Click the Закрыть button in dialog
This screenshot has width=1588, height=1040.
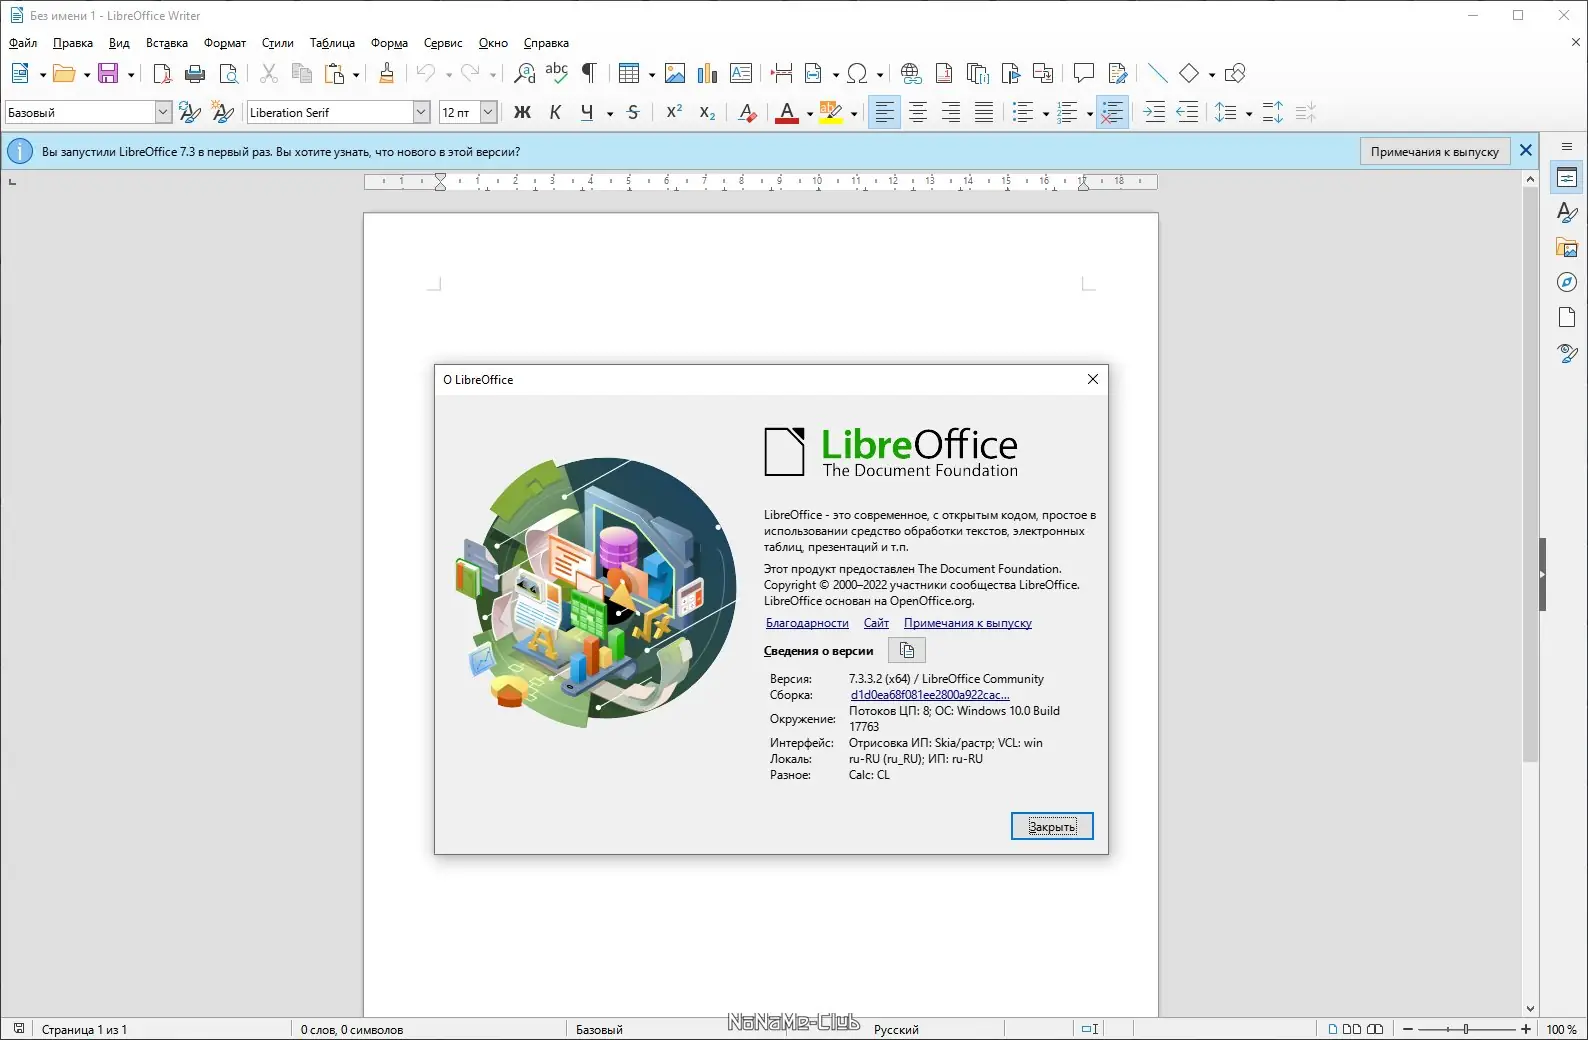tap(1052, 826)
